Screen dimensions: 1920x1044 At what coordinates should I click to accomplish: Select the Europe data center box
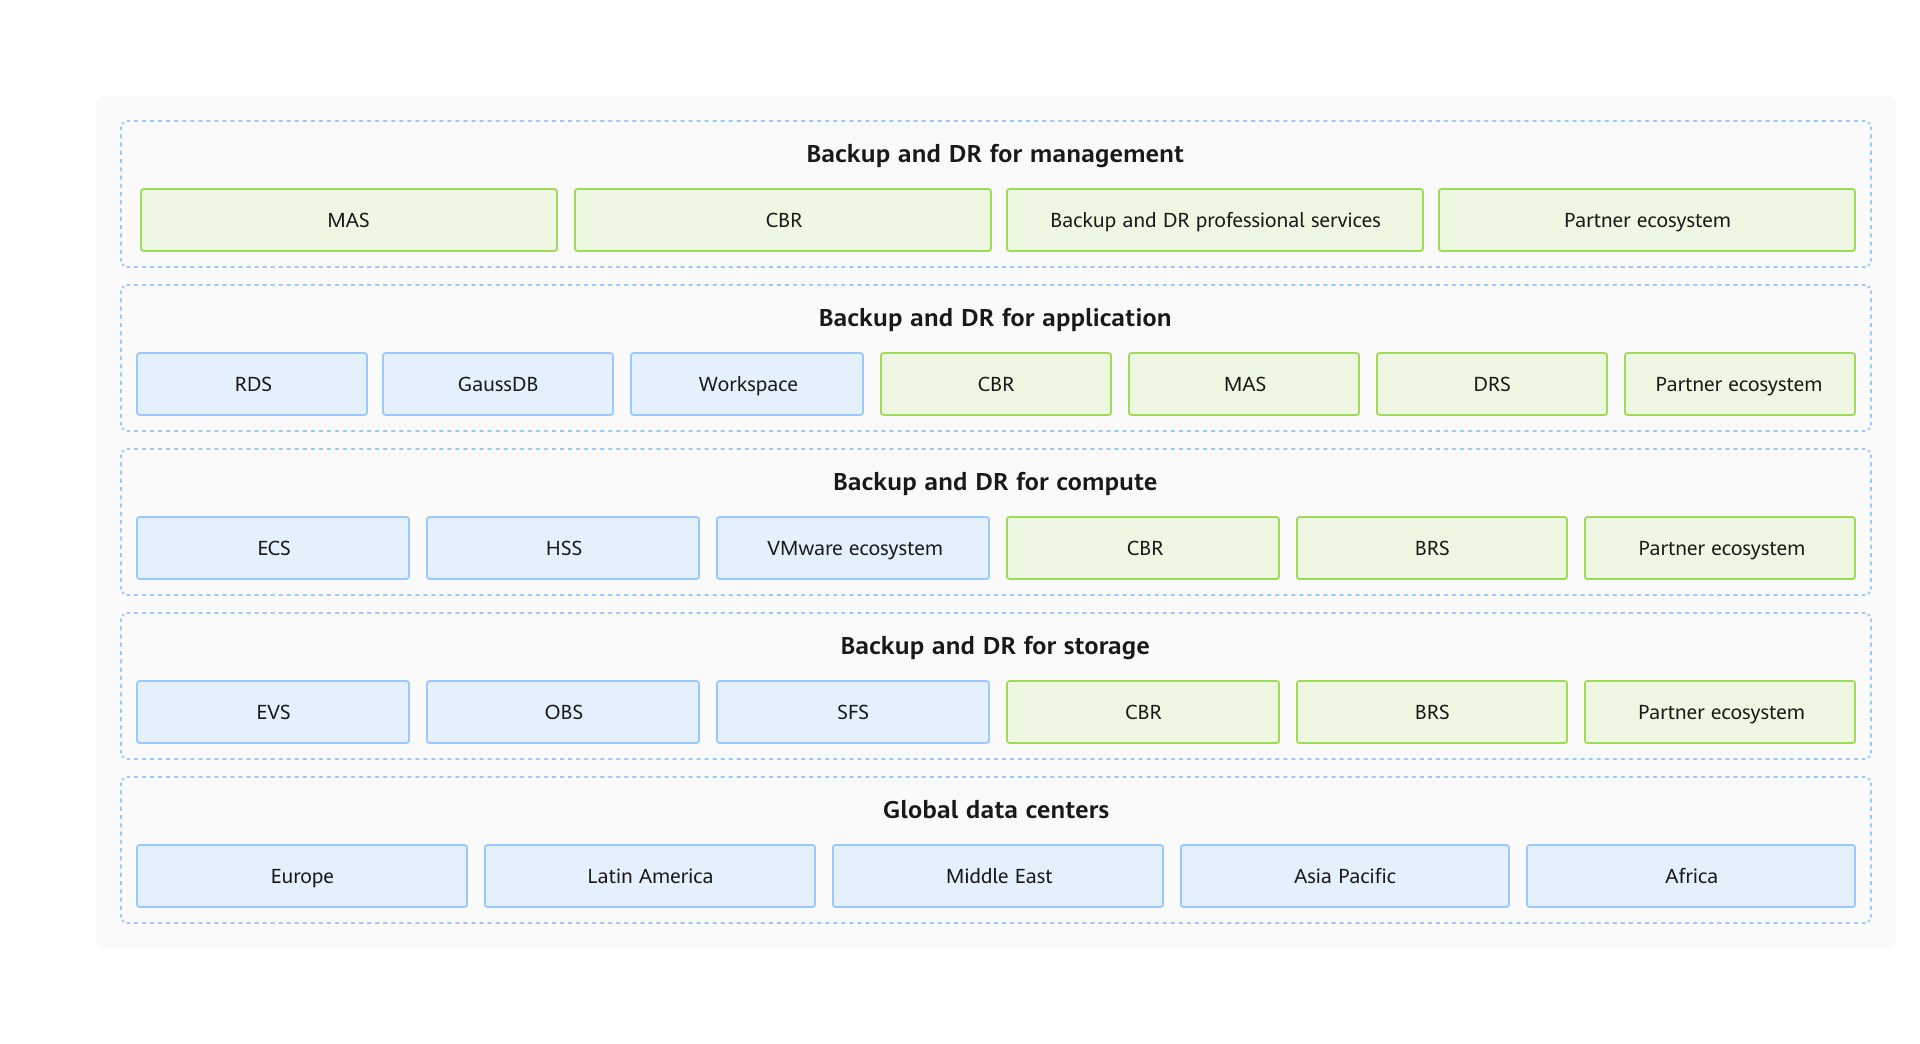(x=302, y=876)
